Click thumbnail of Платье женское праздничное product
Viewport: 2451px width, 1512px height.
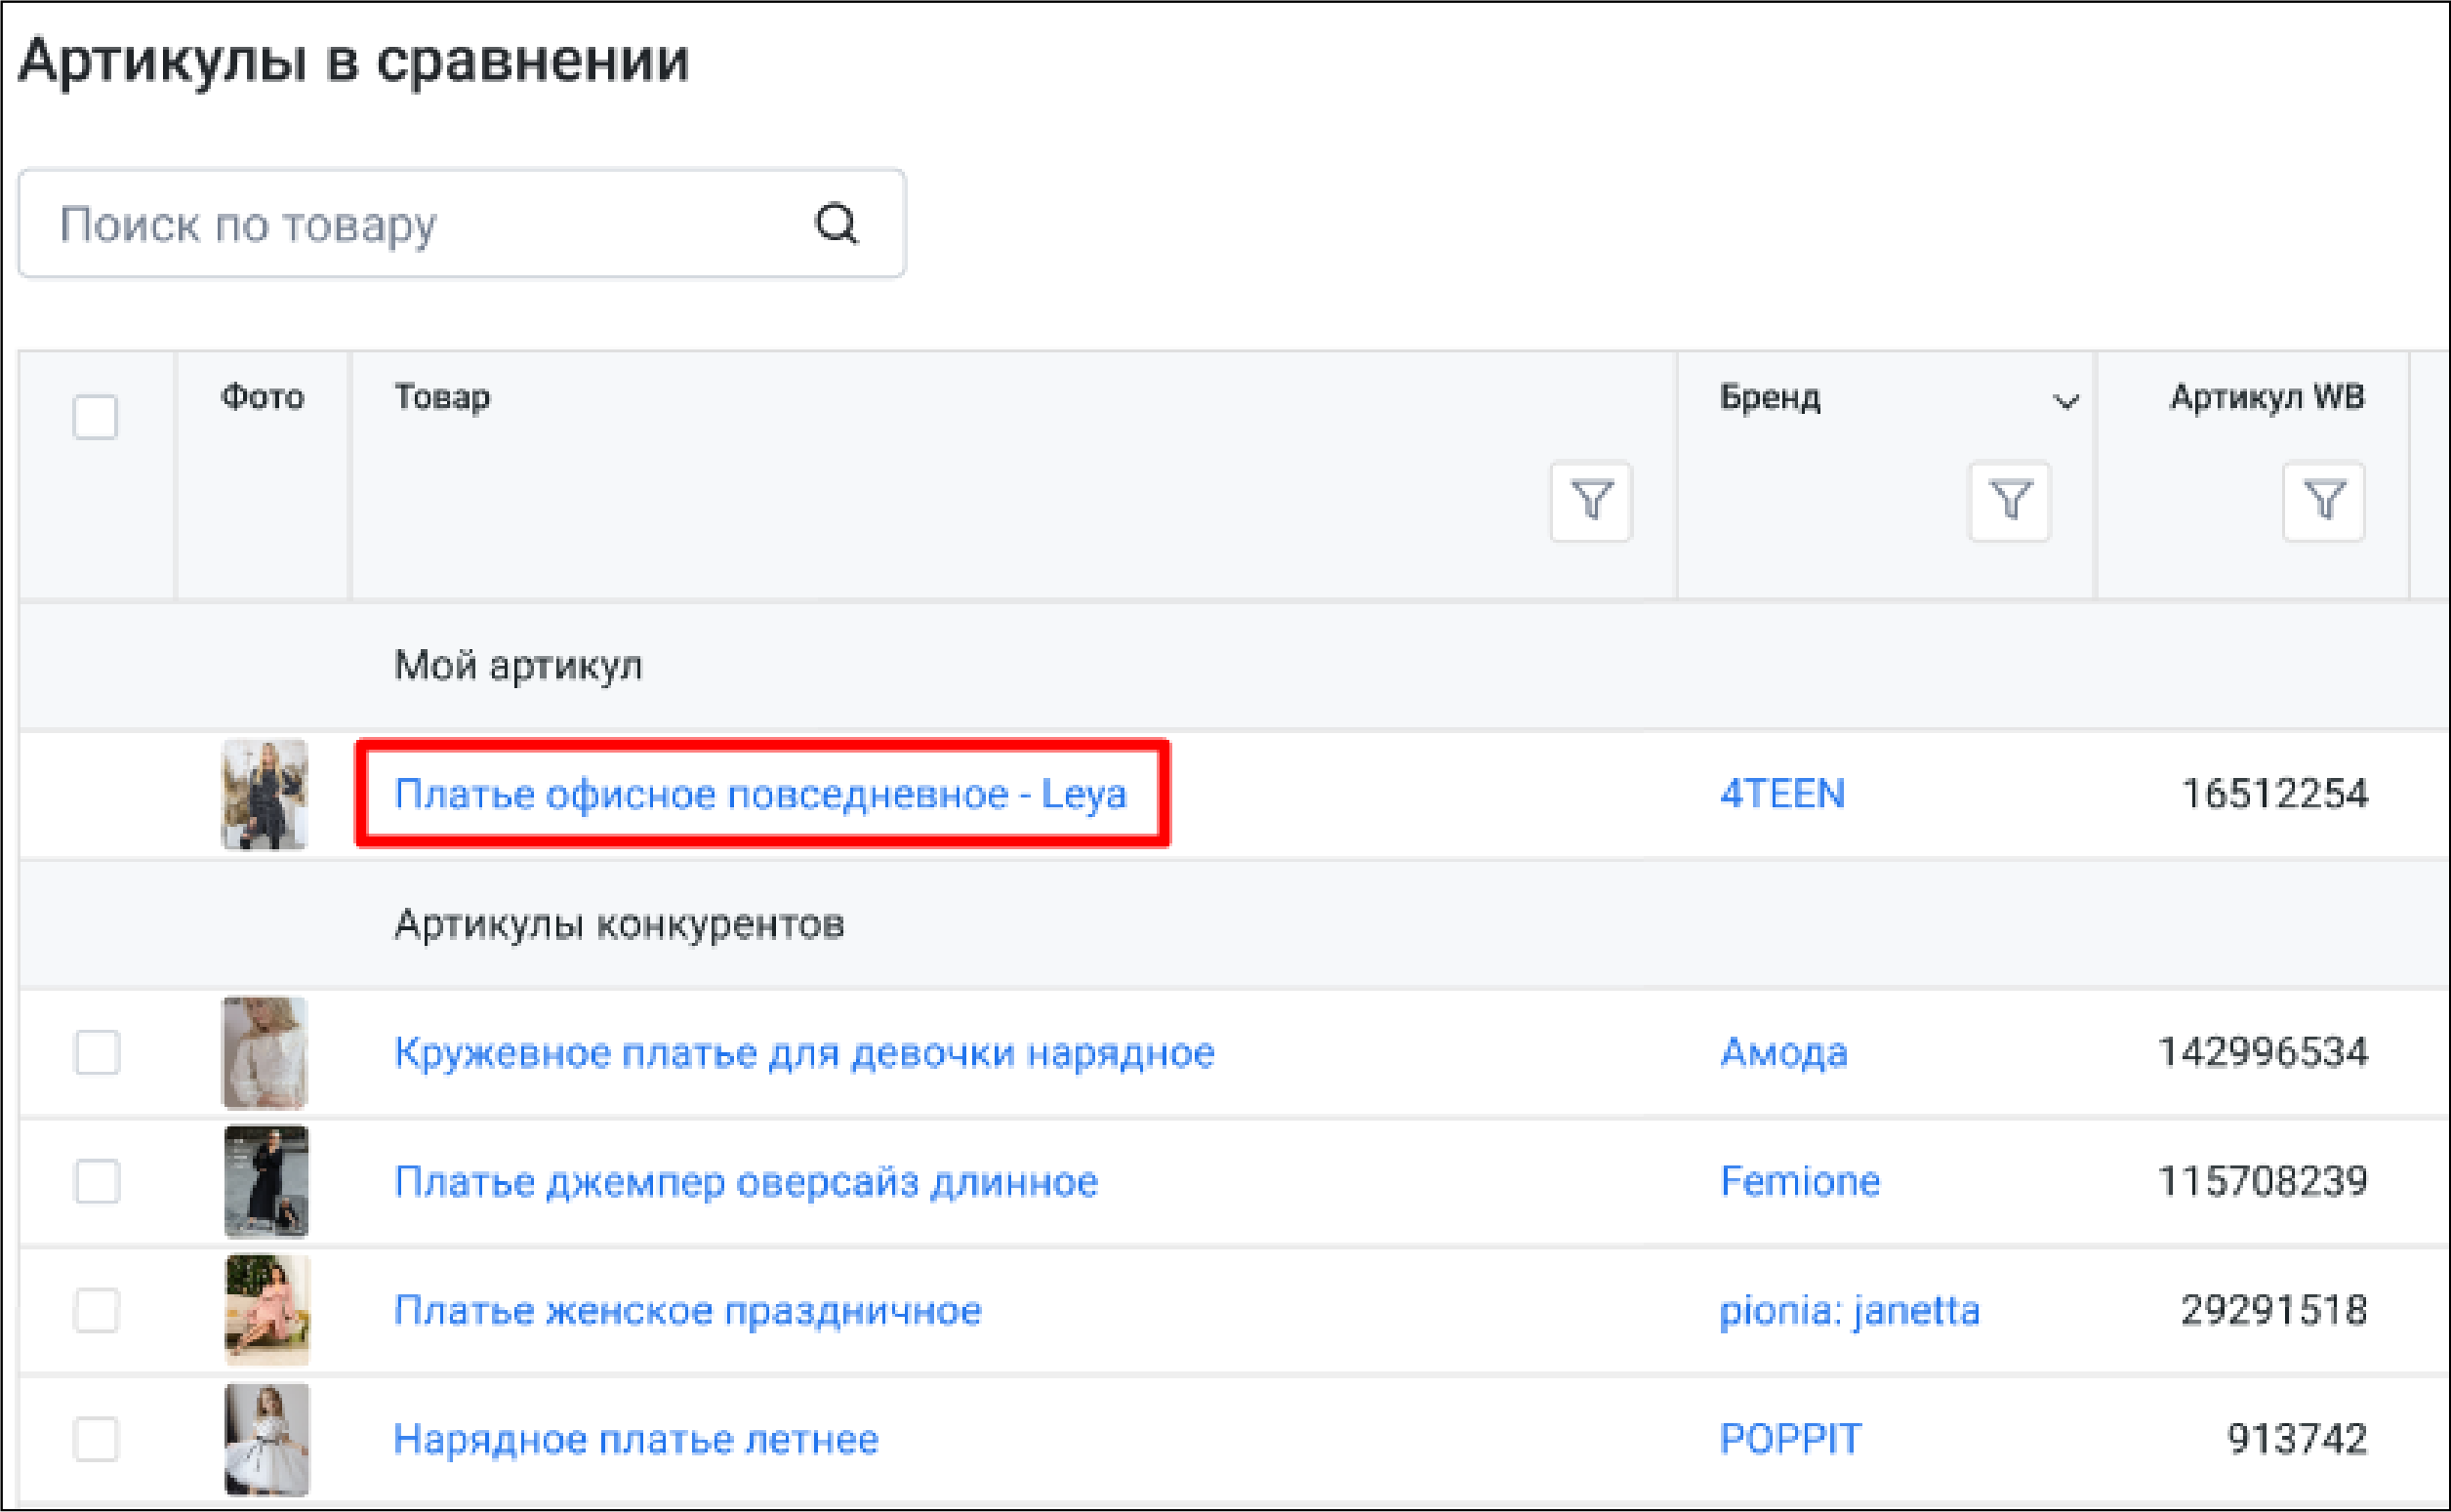click(x=266, y=1311)
